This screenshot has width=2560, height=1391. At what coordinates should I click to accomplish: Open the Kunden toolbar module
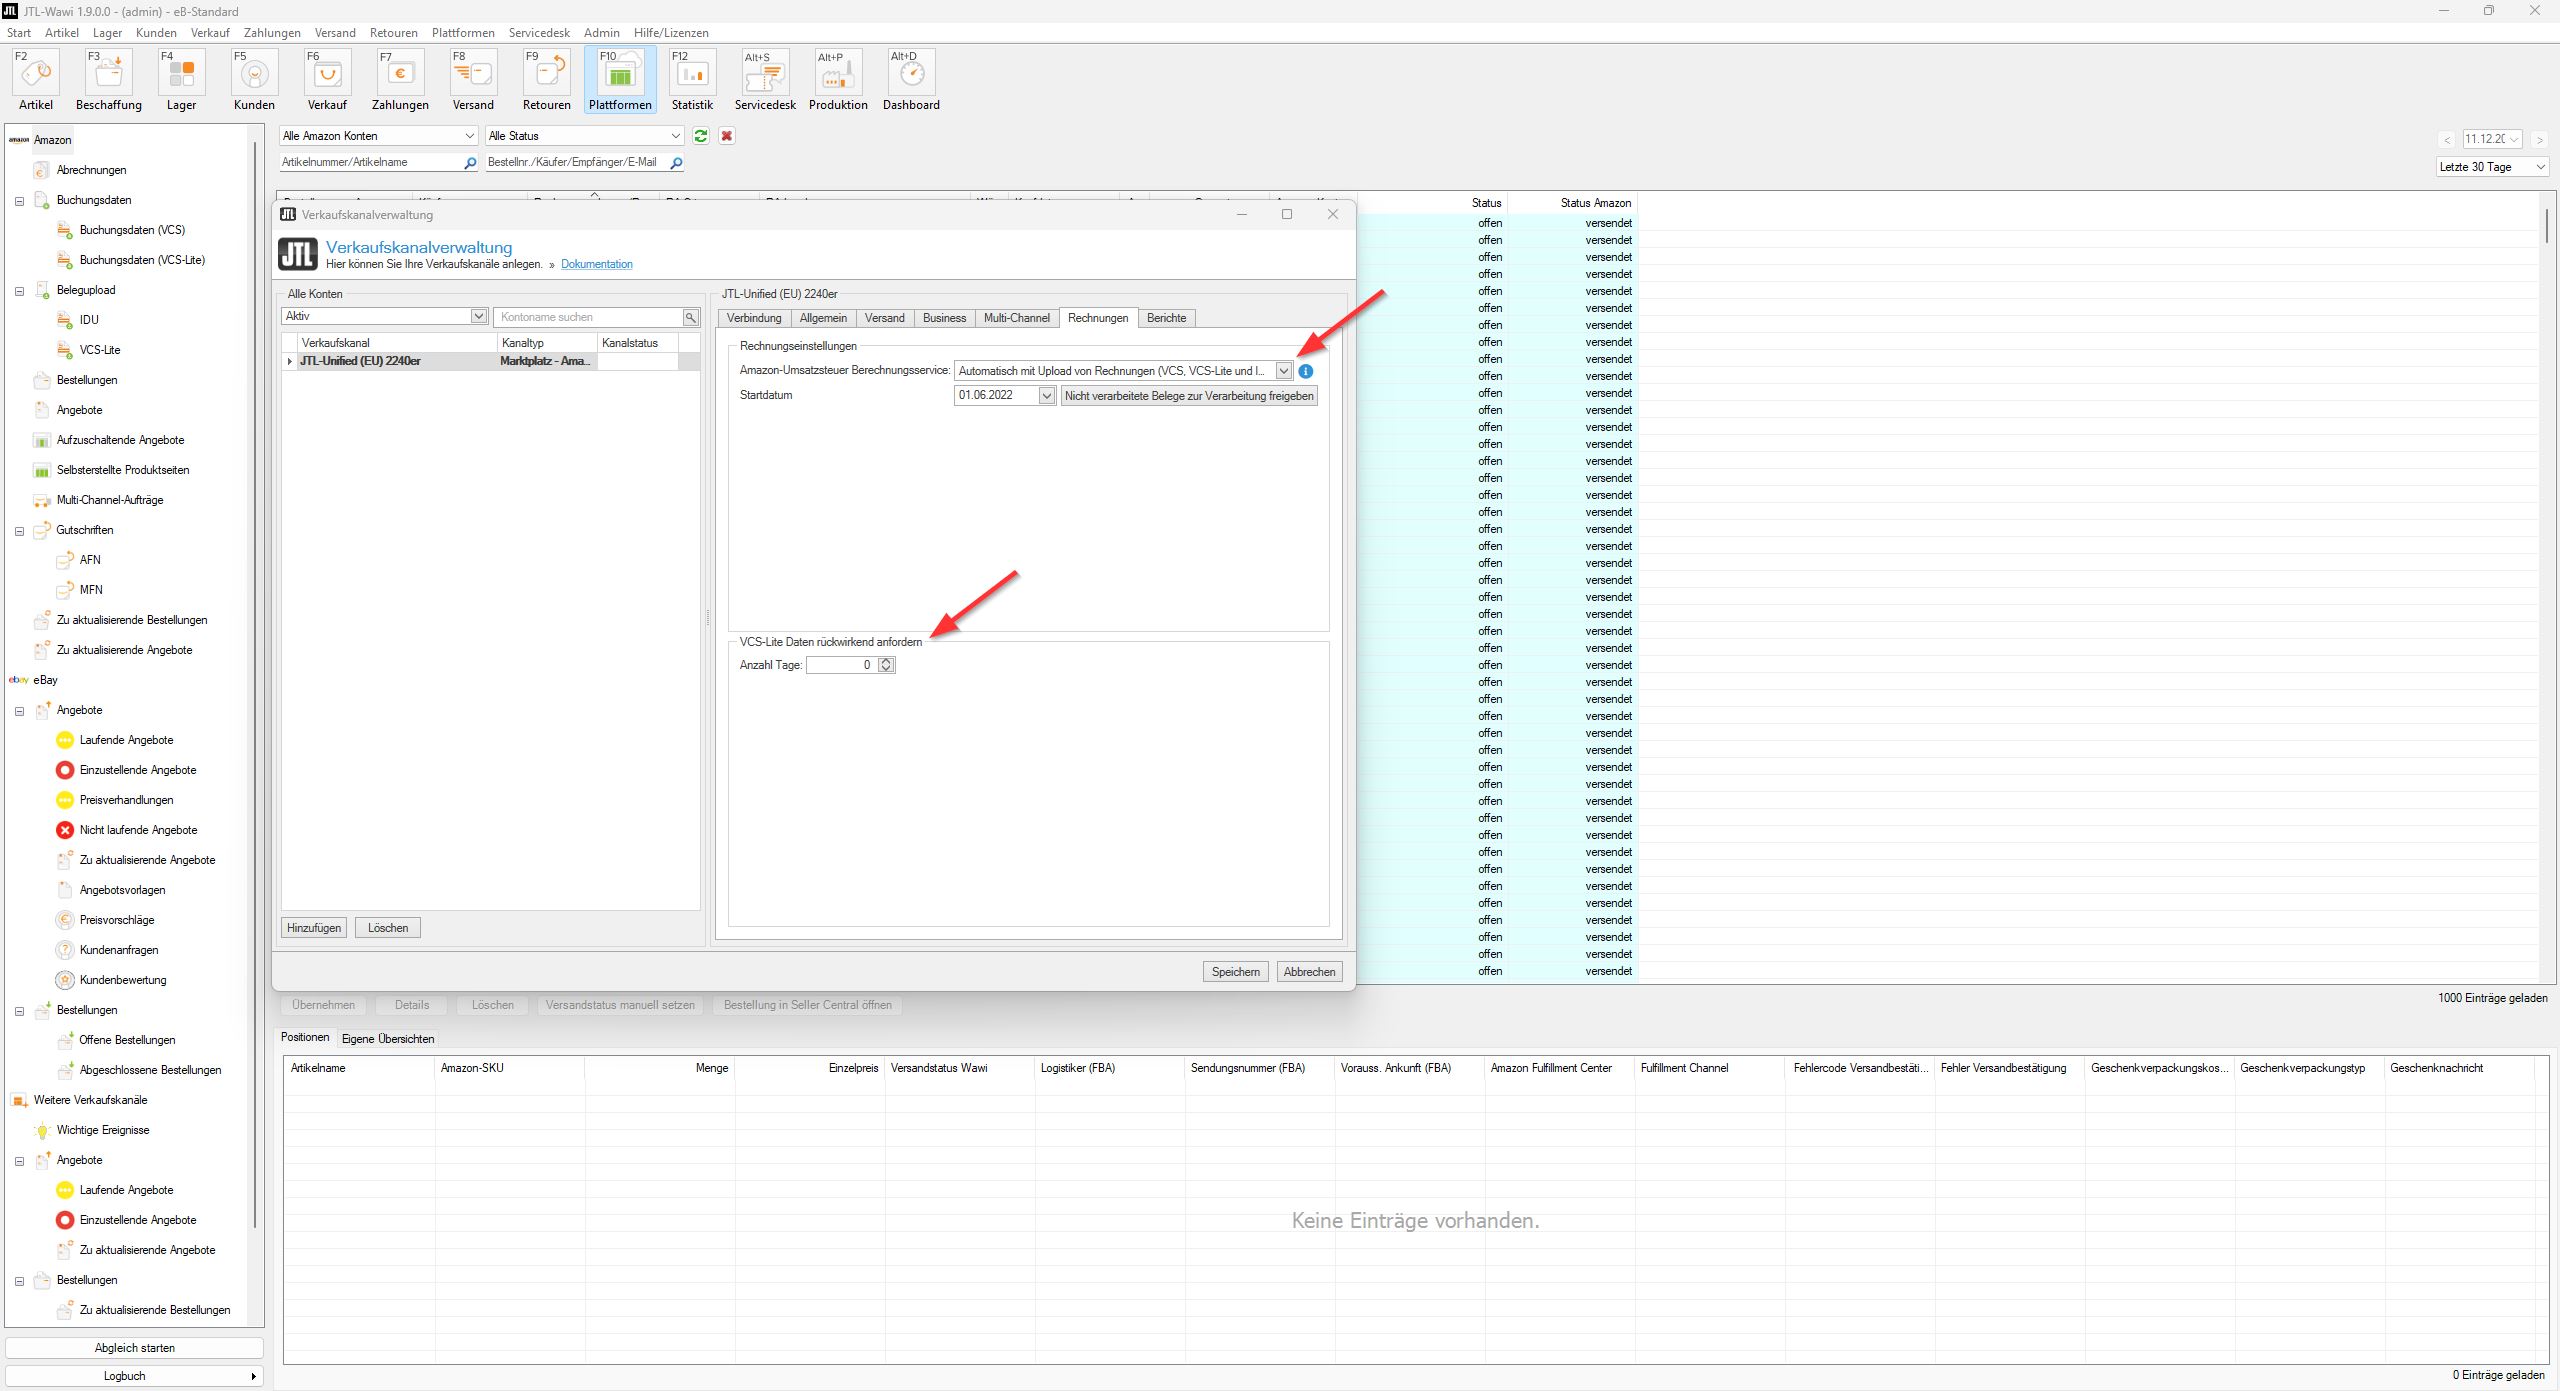pyautogui.click(x=254, y=81)
